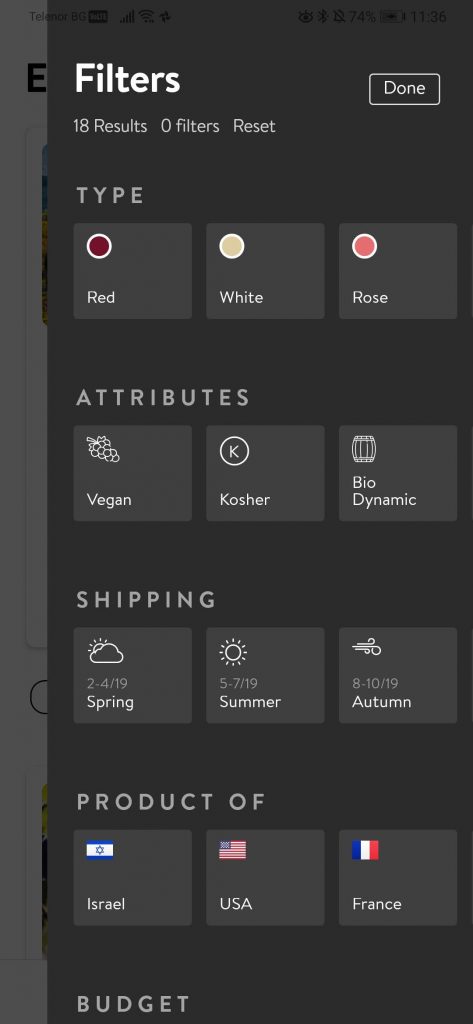This screenshot has height=1024, width=473.
Task: Toggle the Red wine type filter
Action: (x=133, y=271)
